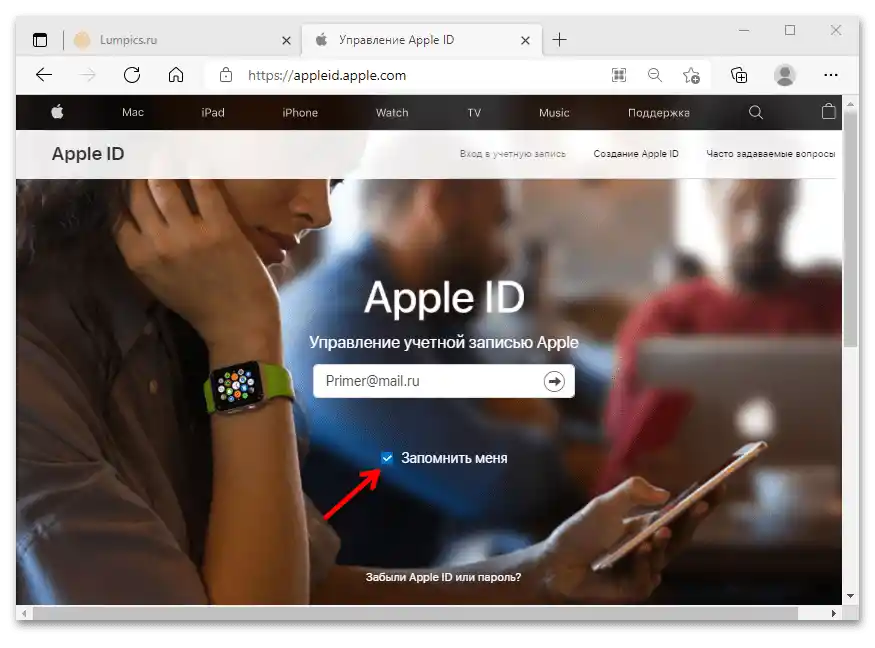Click horizontal scrollbar left arrow
The image size is (875, 648).
(x=24, y=613)
